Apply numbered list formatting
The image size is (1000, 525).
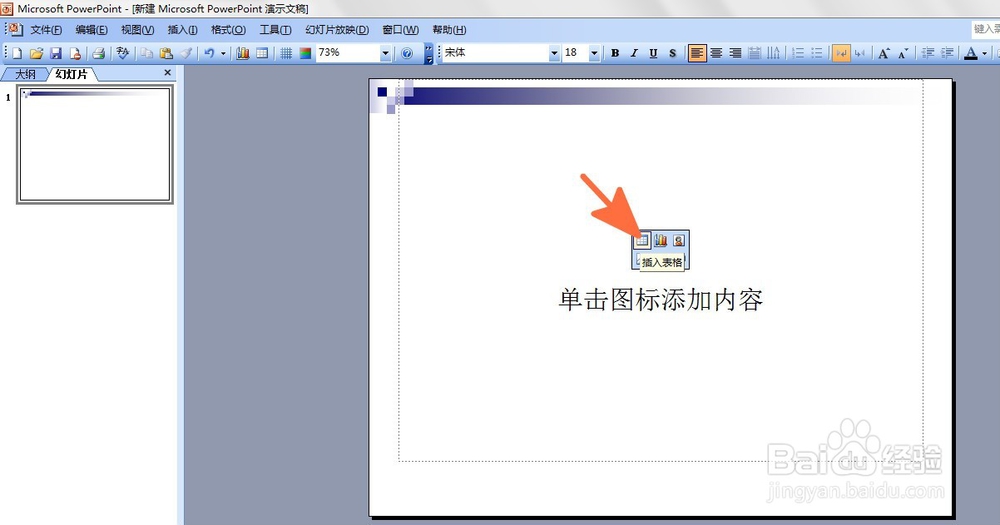pyautogui.click(x=798, y=53)
